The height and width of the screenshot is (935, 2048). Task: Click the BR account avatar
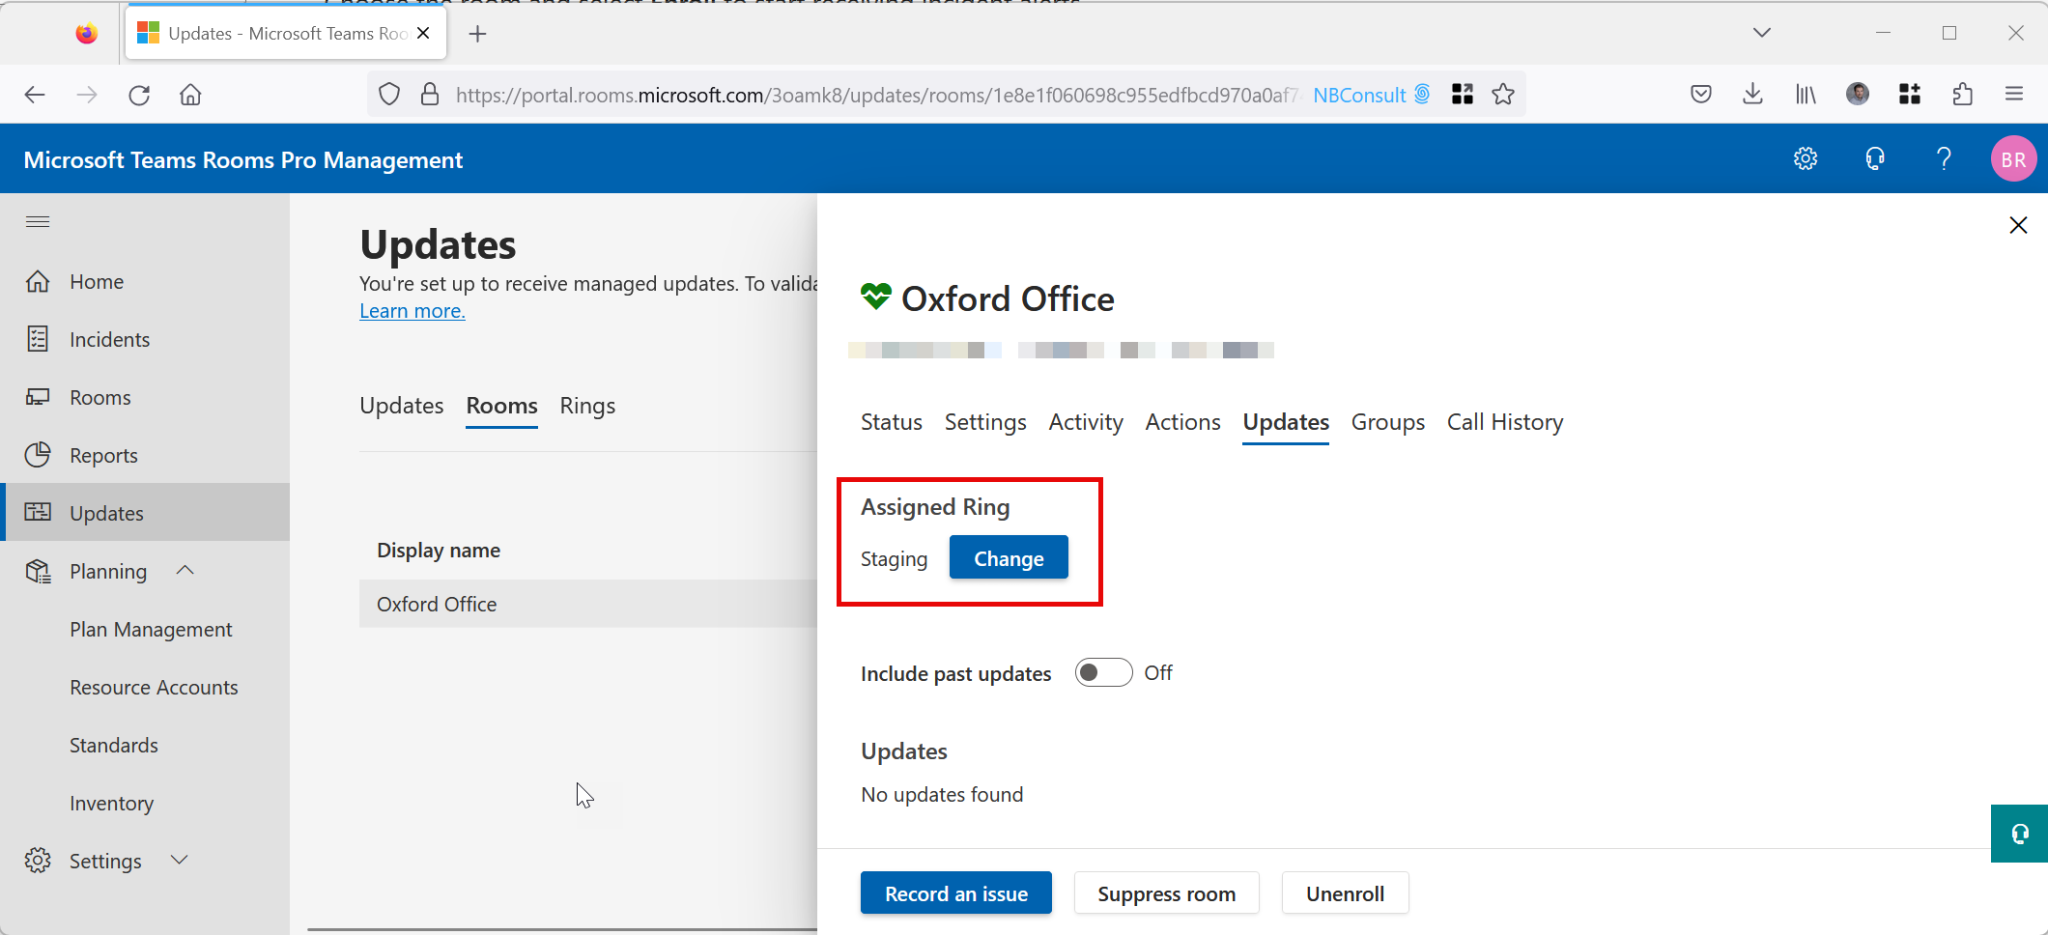tap(2013, 158)
